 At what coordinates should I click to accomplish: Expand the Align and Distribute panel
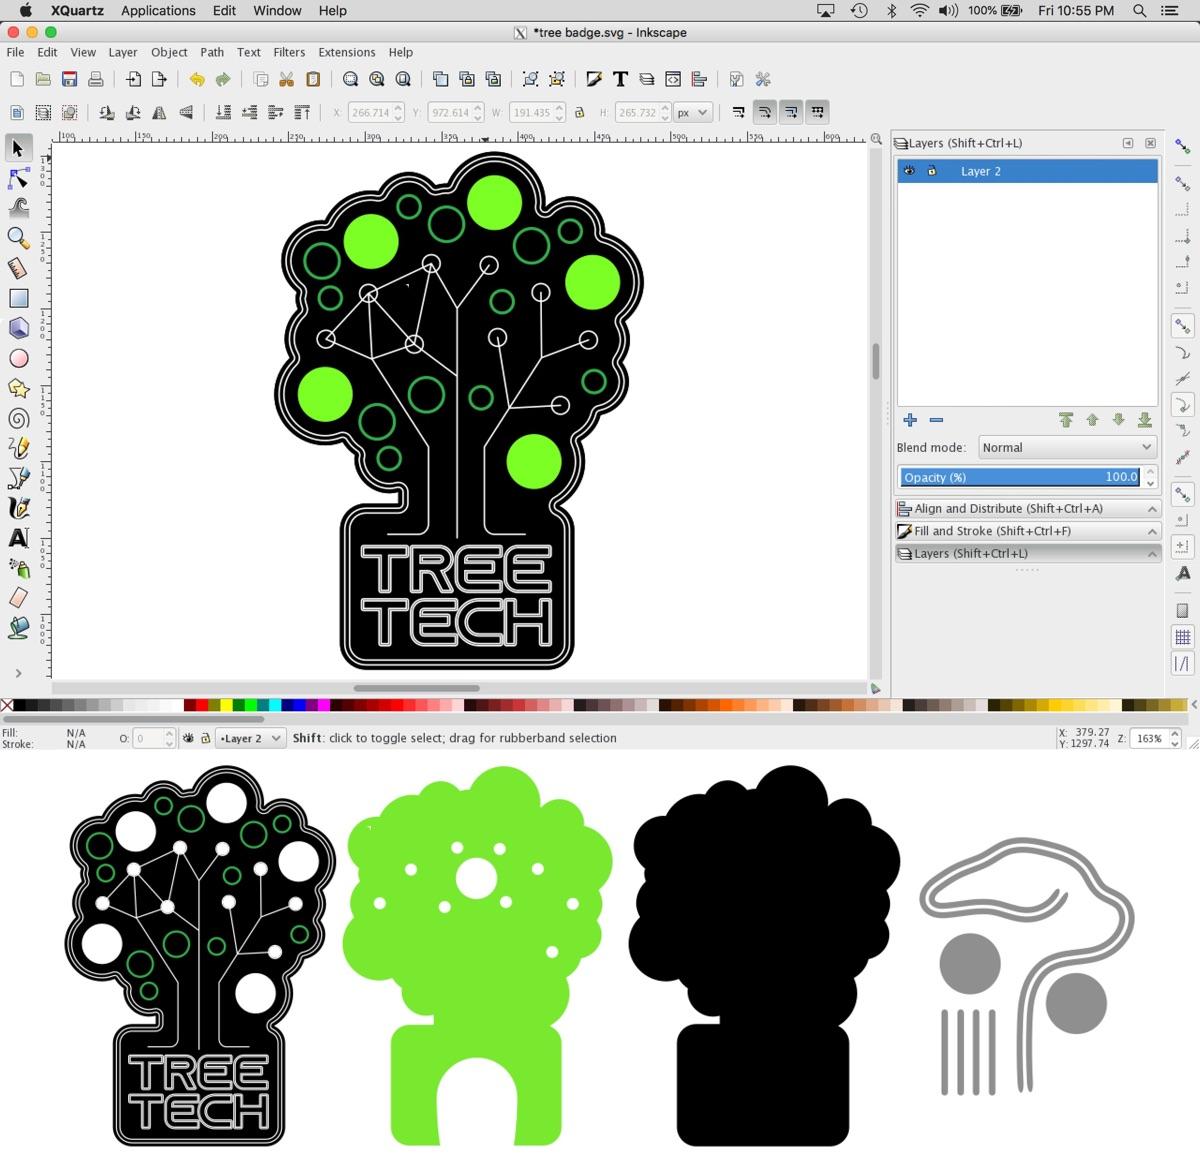(x=1151, y=508)
